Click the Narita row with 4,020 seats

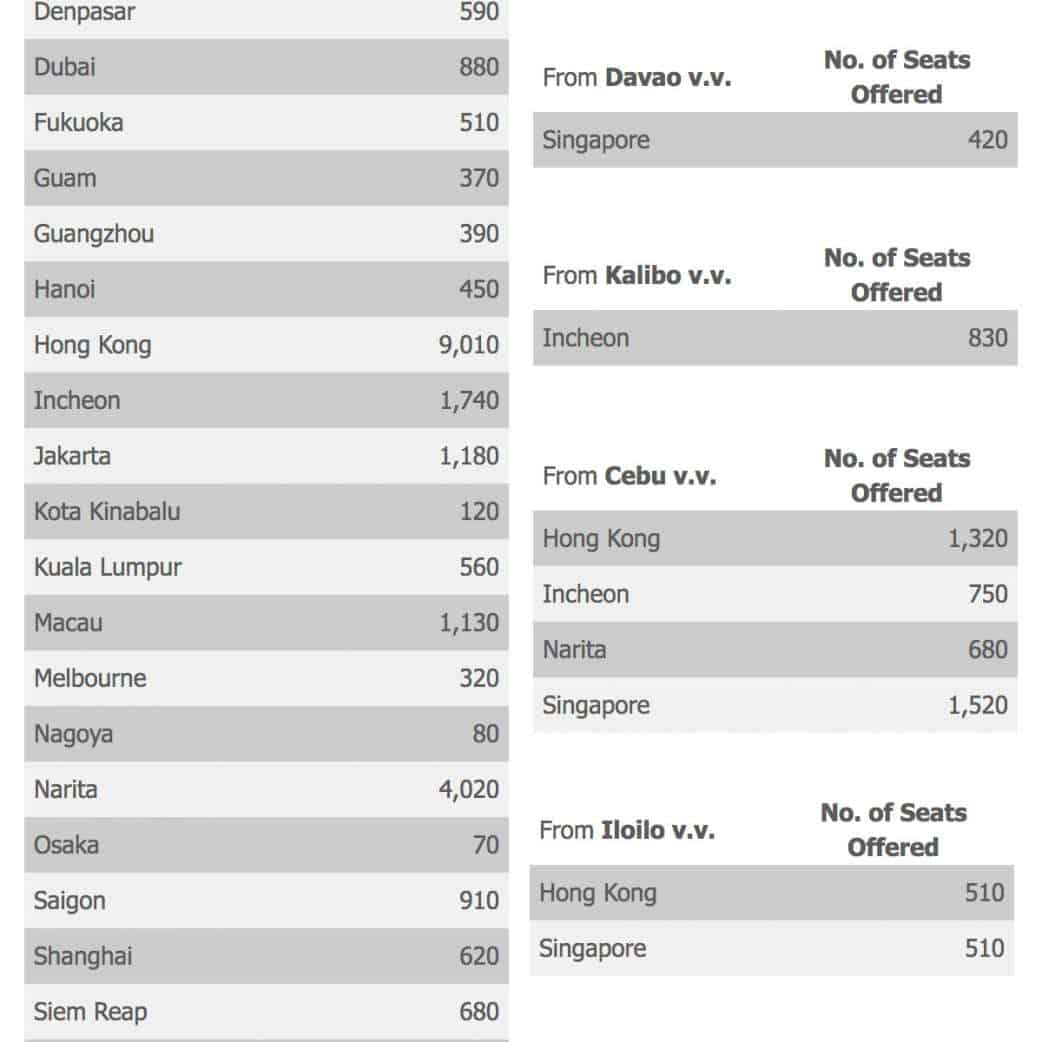click(x=265, y=789)
